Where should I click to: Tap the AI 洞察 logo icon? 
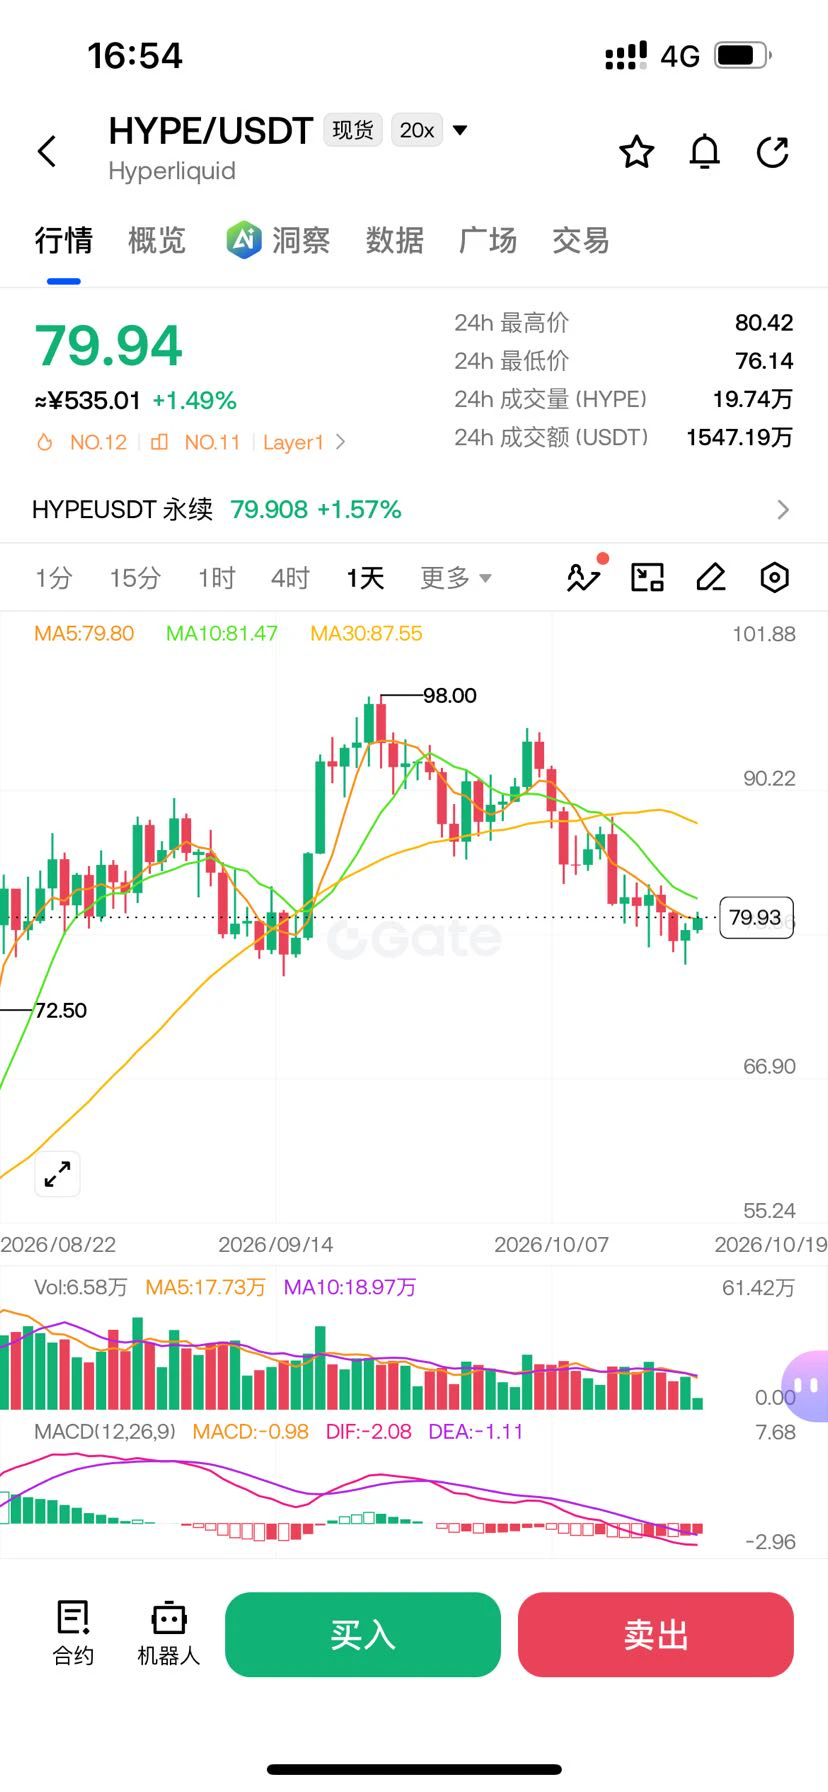point(243,240)
